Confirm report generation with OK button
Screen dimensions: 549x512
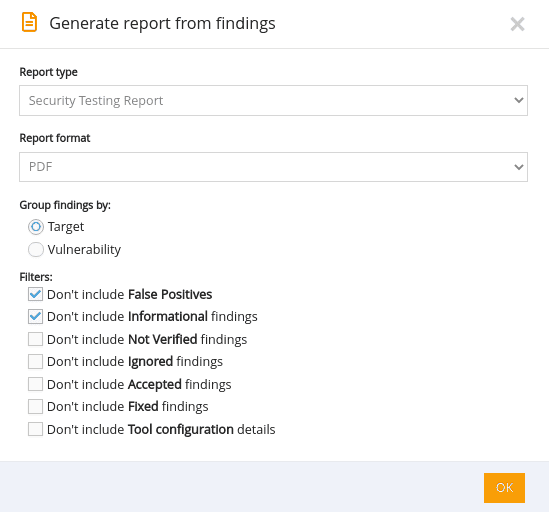[x=504, y=488]
